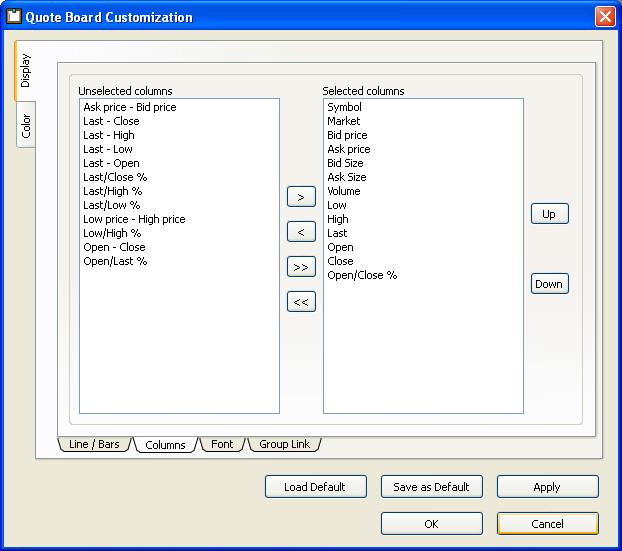Switch to the Color side tab
Viewport: 622px width, 551px height.
pos(26,125)
